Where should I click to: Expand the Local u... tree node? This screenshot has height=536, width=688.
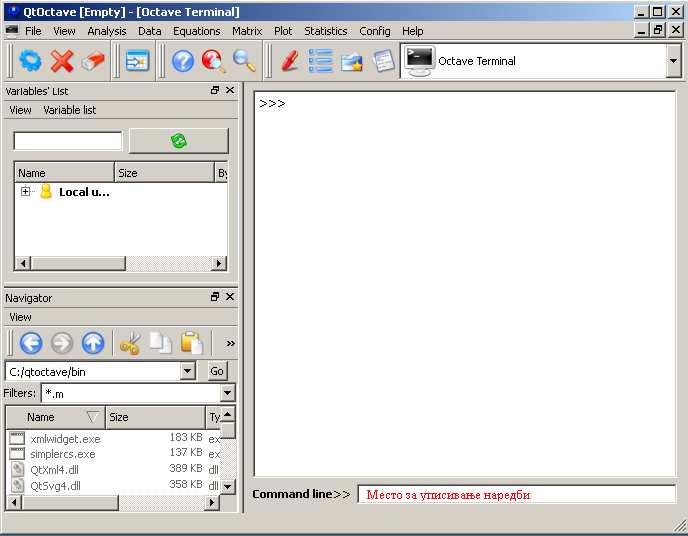tap(25, 191)
